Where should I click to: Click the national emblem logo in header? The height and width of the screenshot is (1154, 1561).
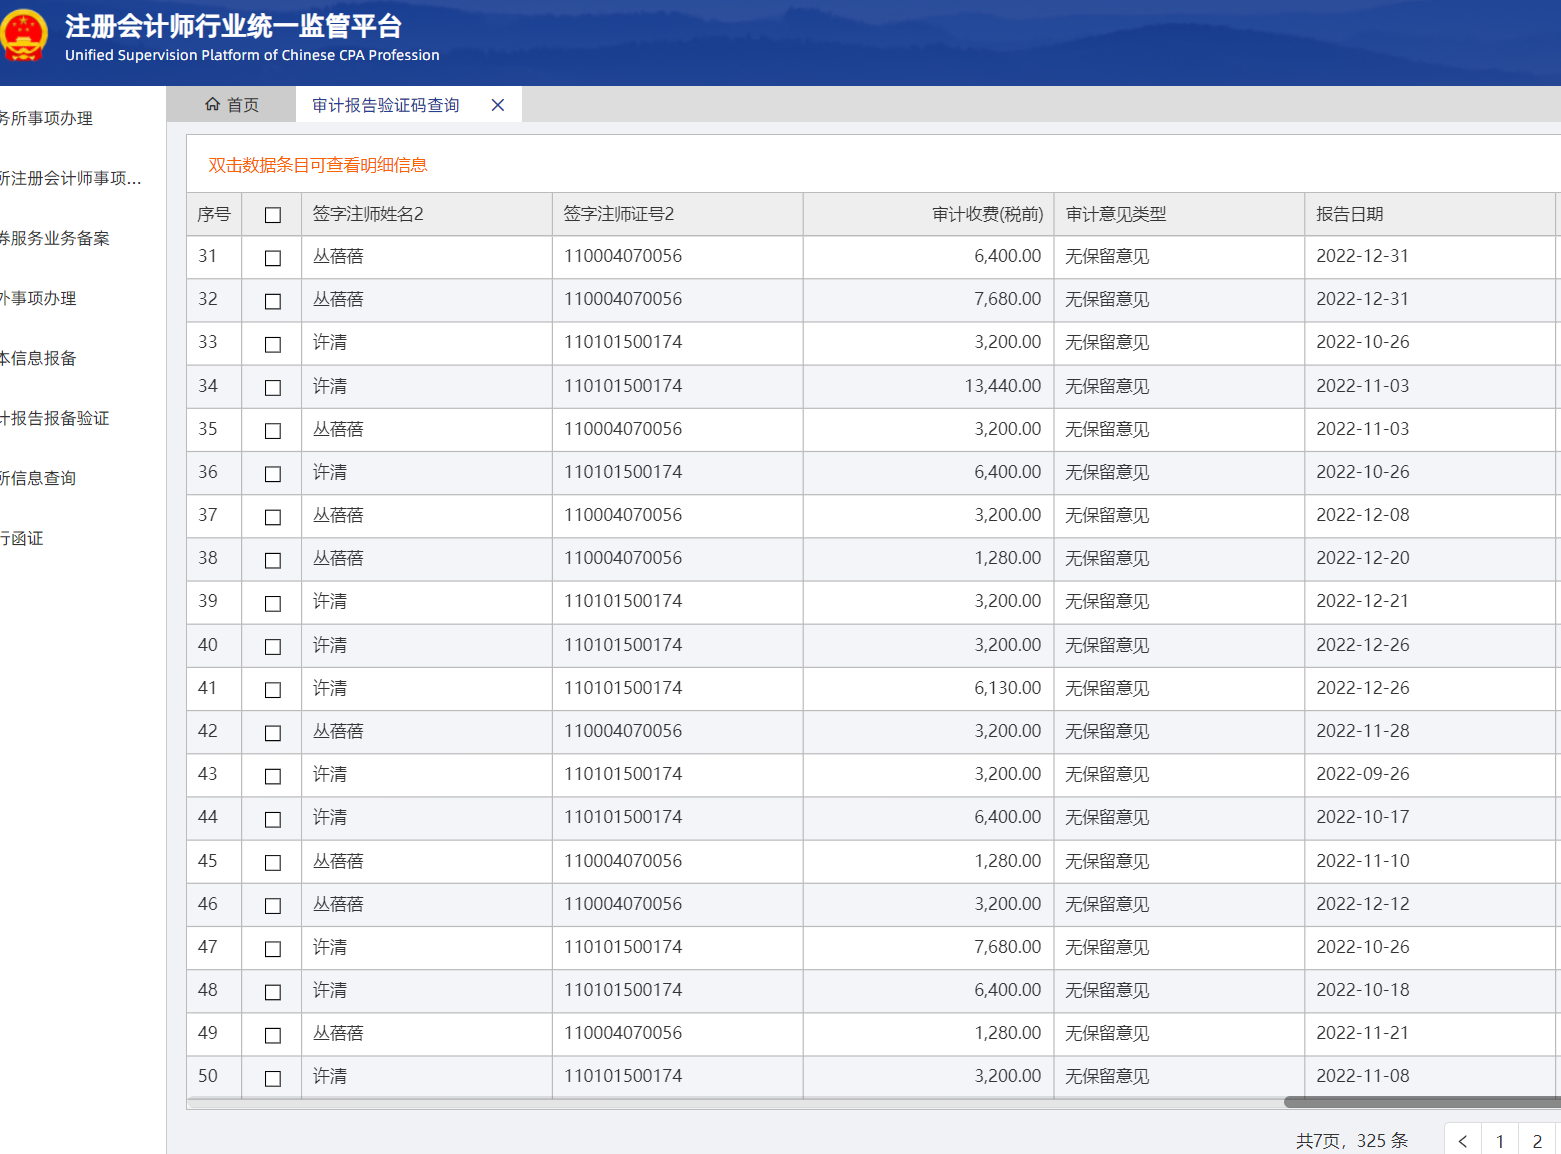pos(22,36)
